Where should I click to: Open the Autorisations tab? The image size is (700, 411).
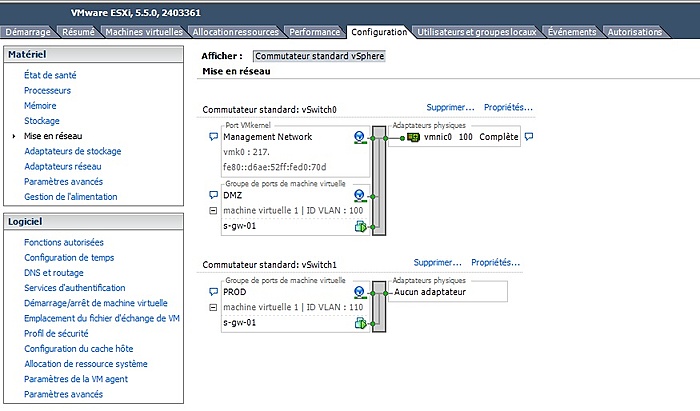click(635, 32)
